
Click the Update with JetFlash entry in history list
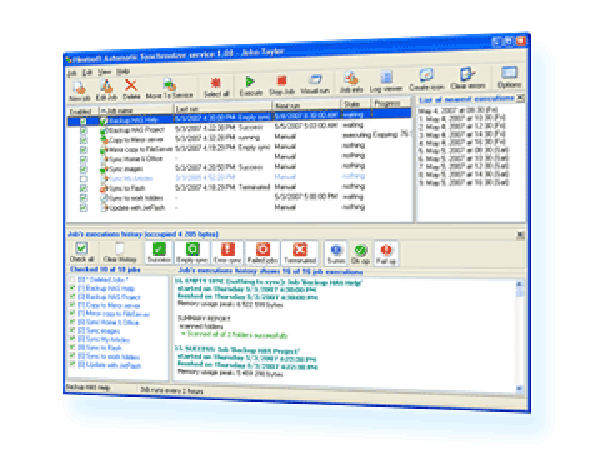[109, 366]
